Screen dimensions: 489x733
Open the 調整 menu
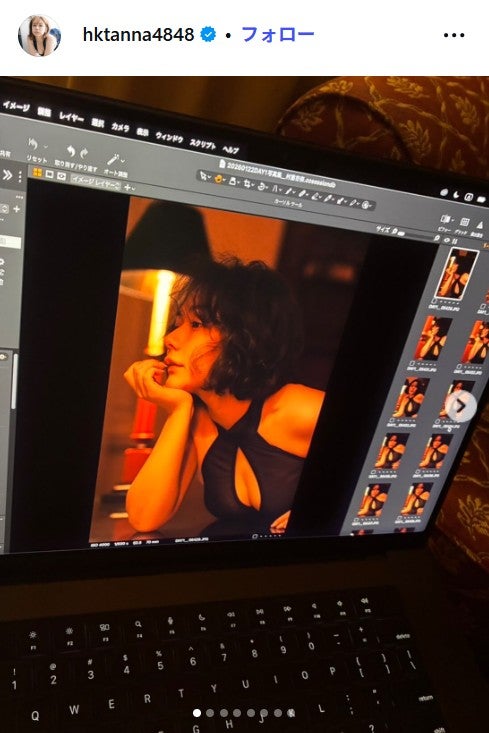(x=44, y=112)
